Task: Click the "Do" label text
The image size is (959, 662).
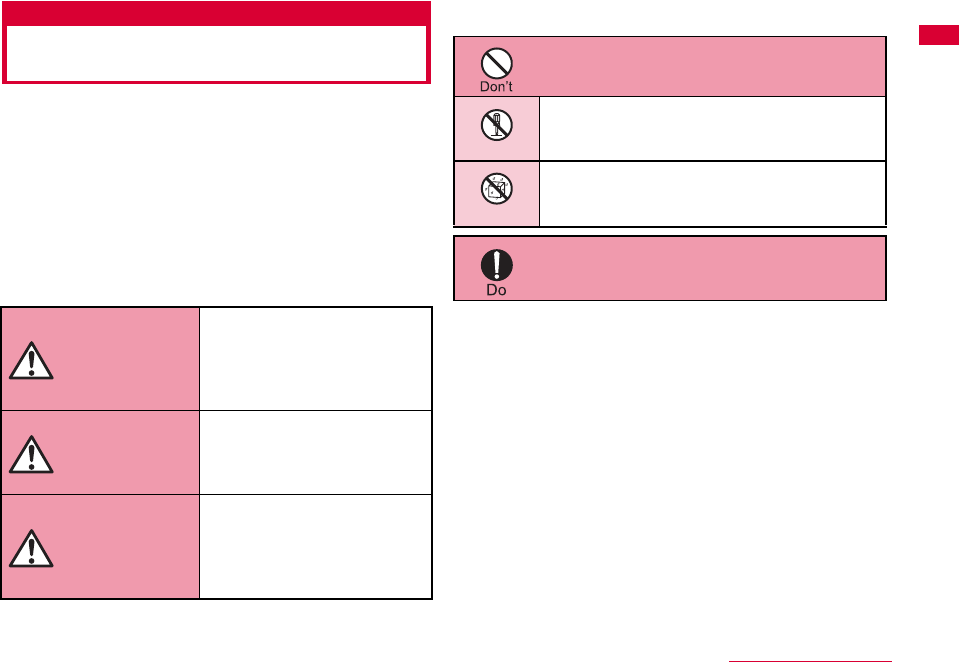Action: (497, 289)
